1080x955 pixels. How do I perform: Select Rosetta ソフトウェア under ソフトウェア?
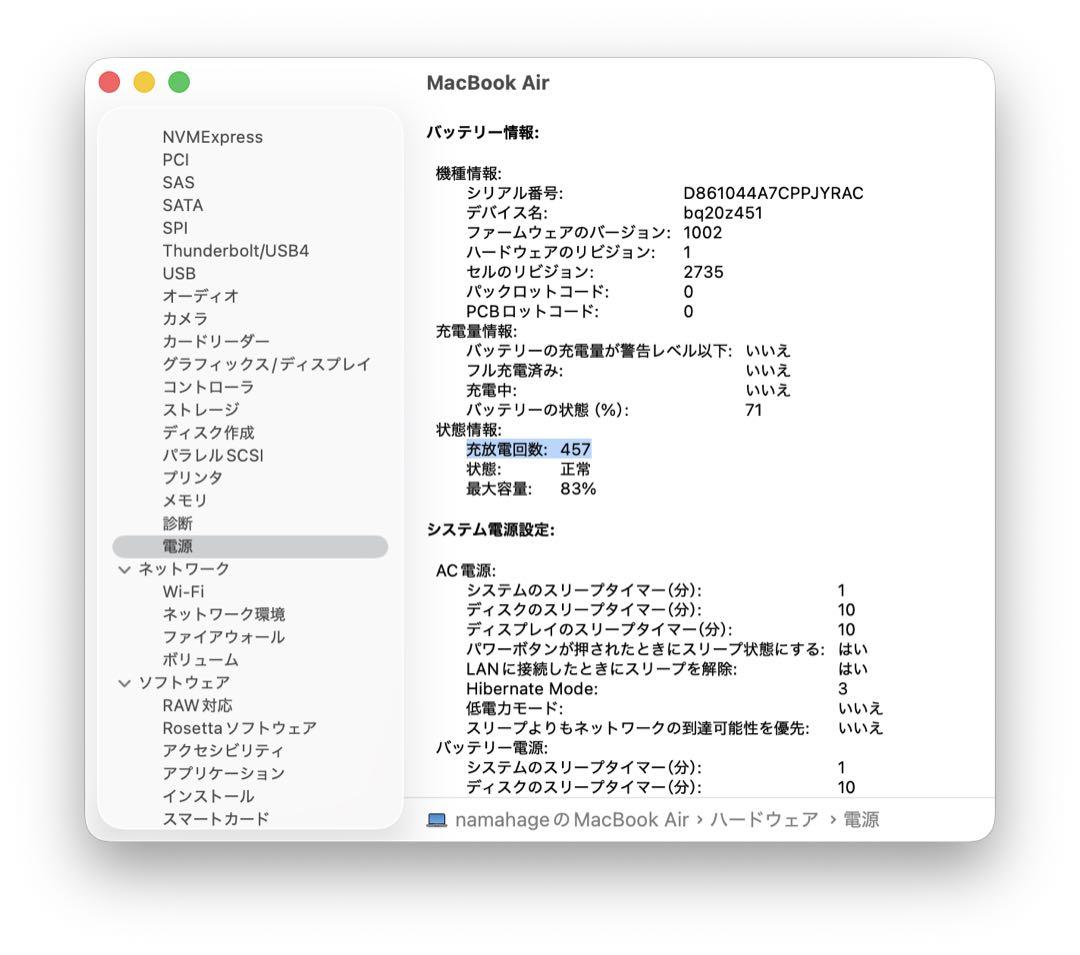tap(237, 728)
